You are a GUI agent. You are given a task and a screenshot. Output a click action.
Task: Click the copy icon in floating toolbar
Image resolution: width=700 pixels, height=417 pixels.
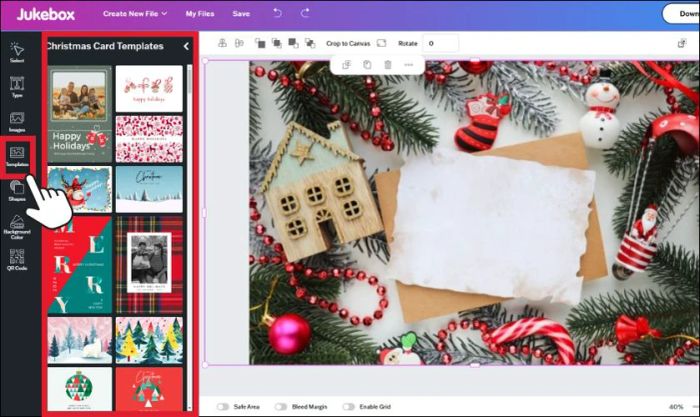tap(367, 65)
